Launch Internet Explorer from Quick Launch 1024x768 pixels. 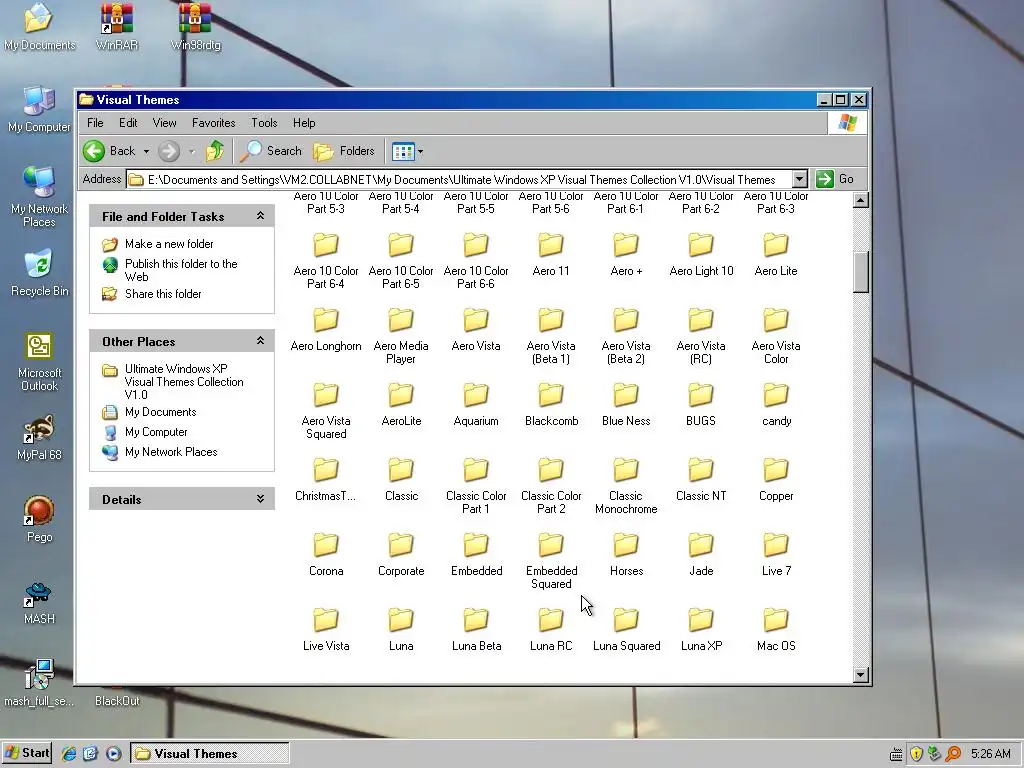coord(69,754)
